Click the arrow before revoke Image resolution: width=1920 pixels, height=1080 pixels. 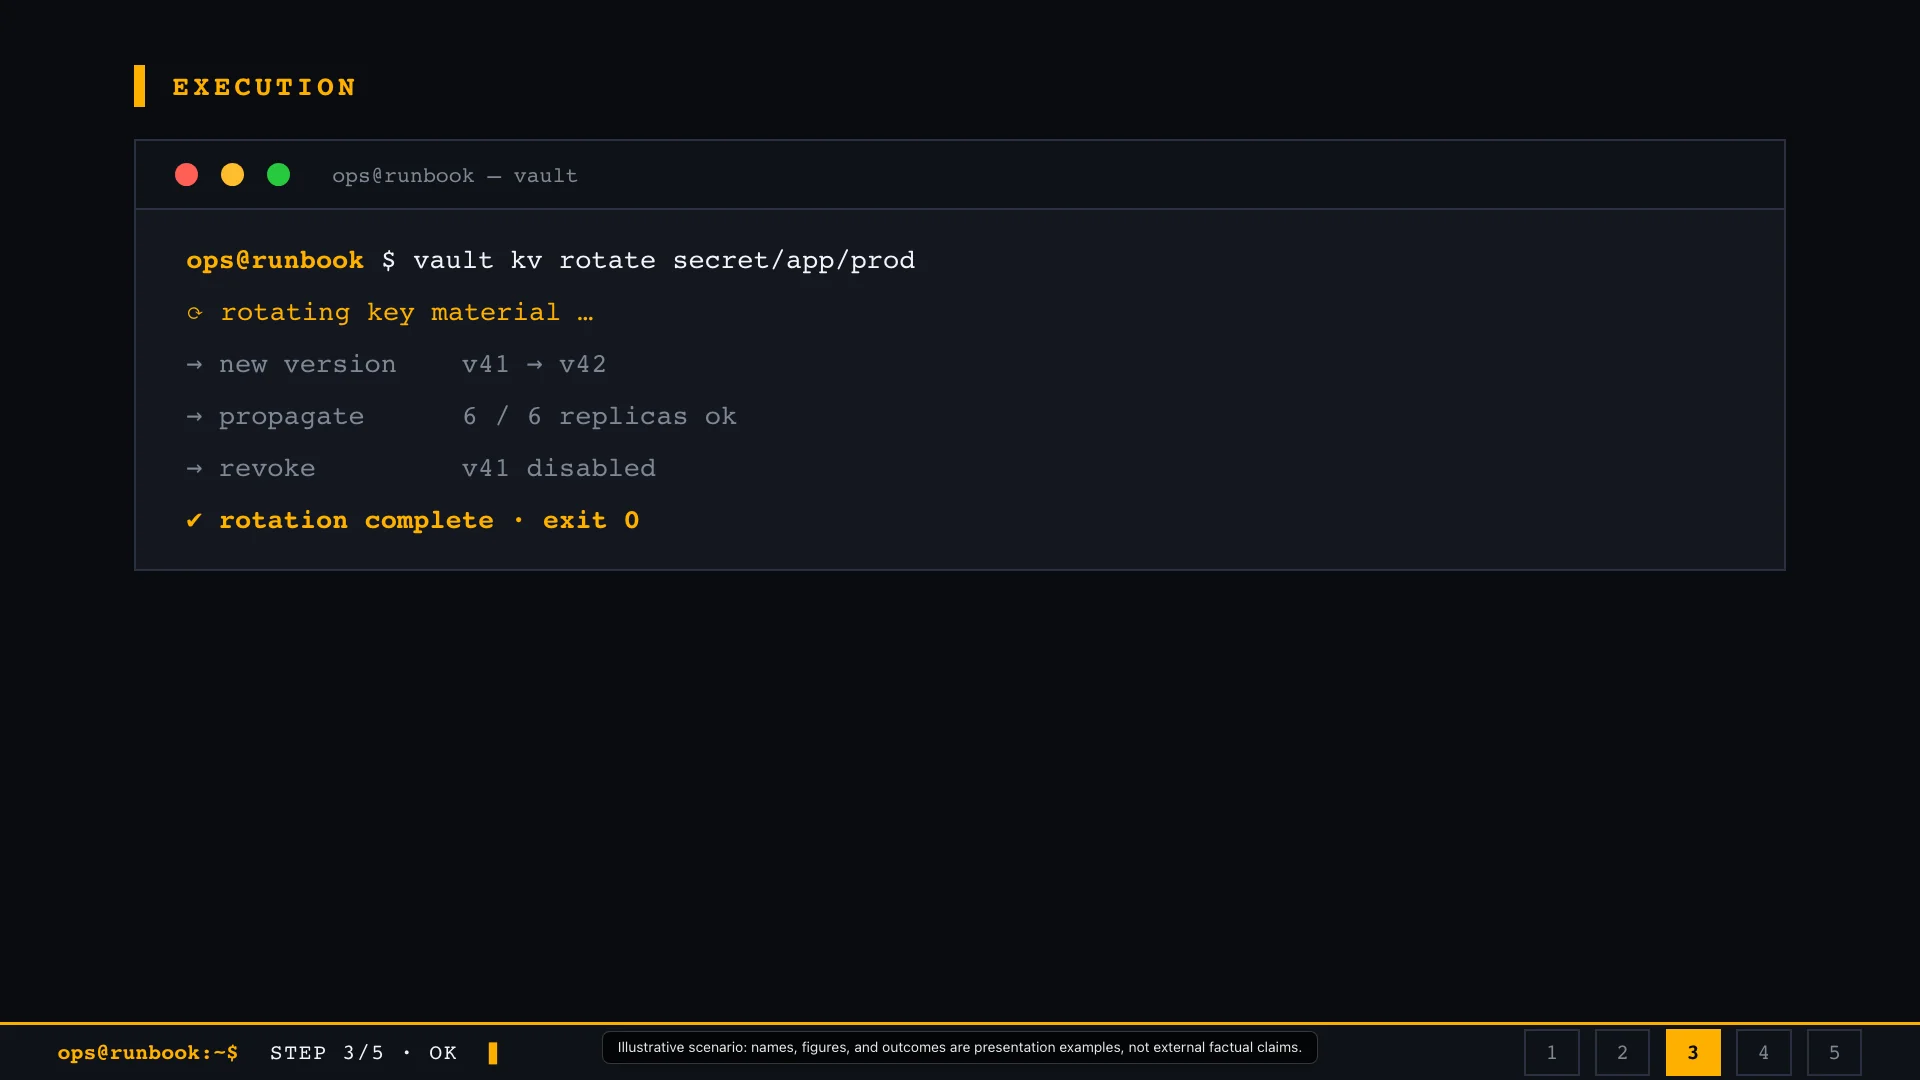194,469
